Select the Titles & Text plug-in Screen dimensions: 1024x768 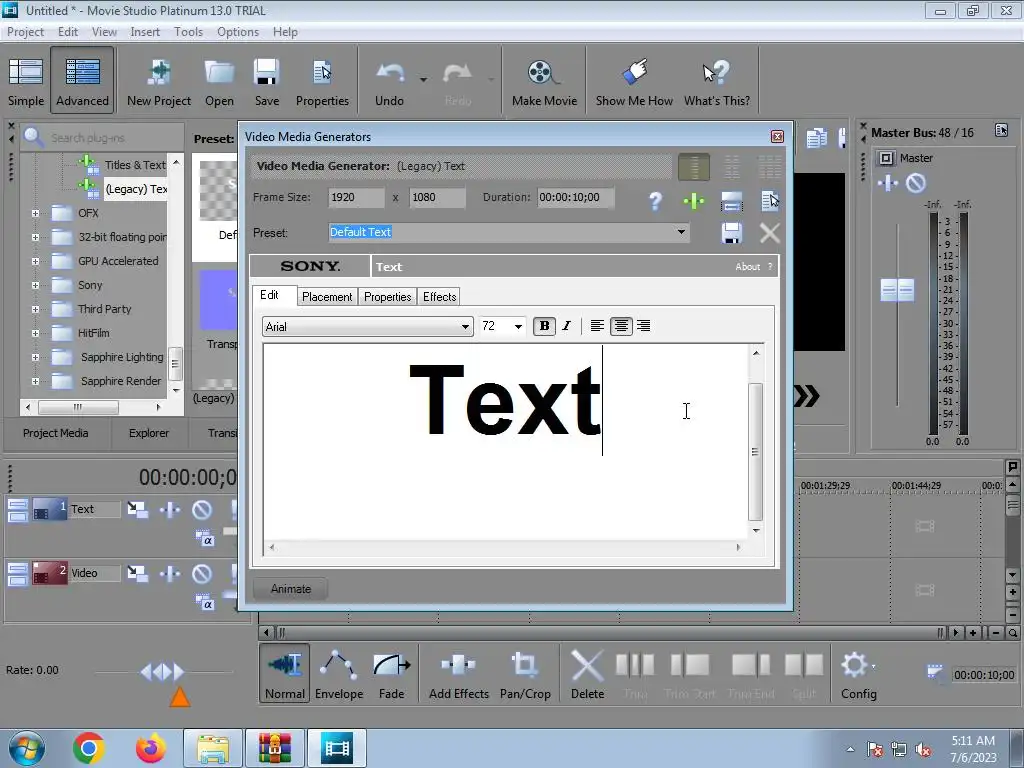135,165
